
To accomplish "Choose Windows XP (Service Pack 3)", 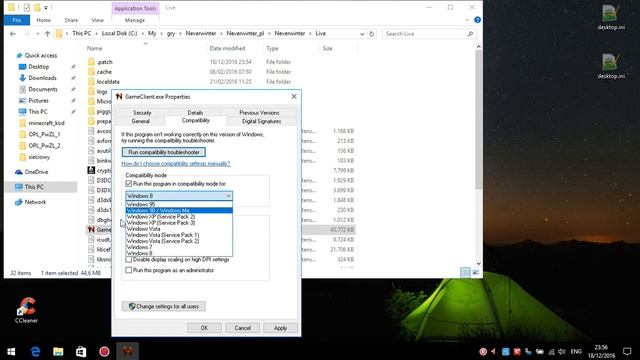I will [x=179, y=223].
